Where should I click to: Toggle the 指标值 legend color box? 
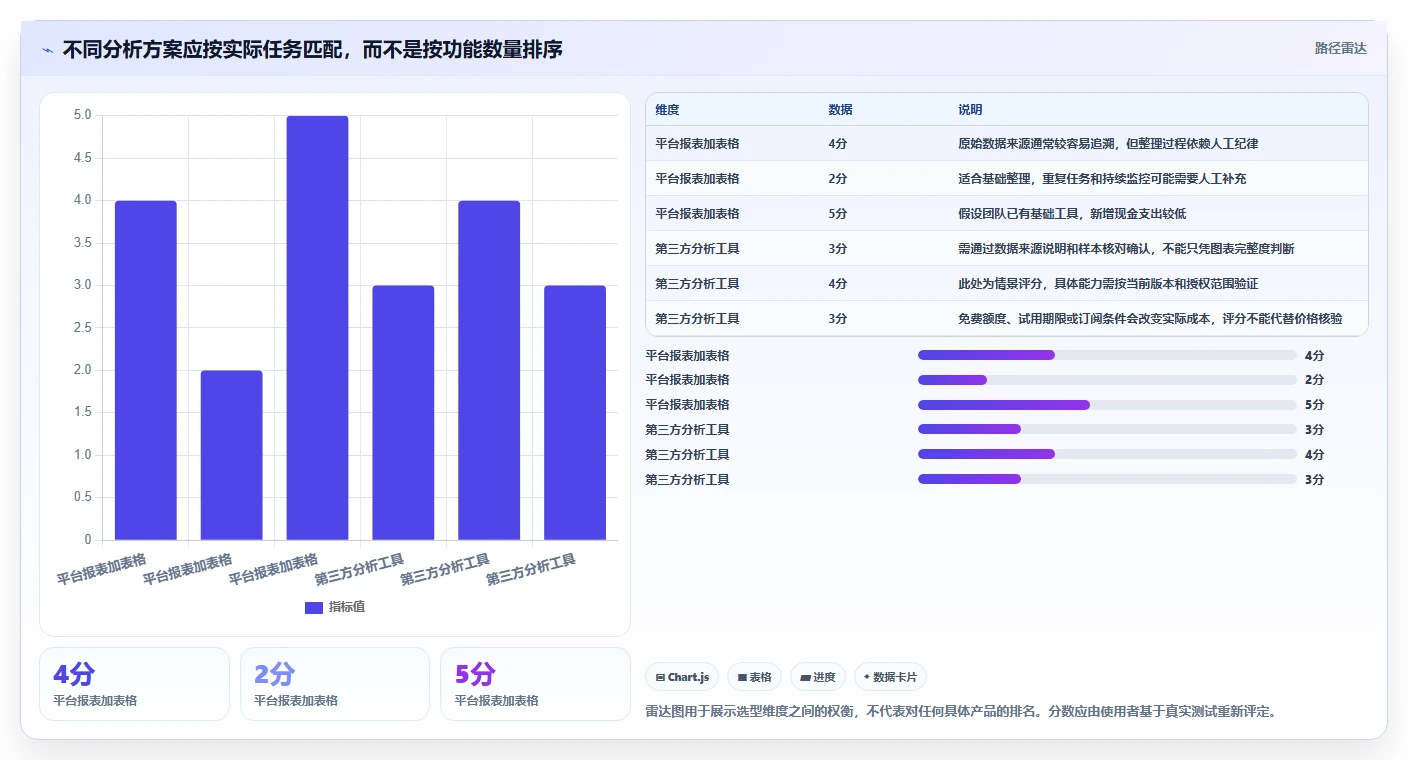pos(314,607)
